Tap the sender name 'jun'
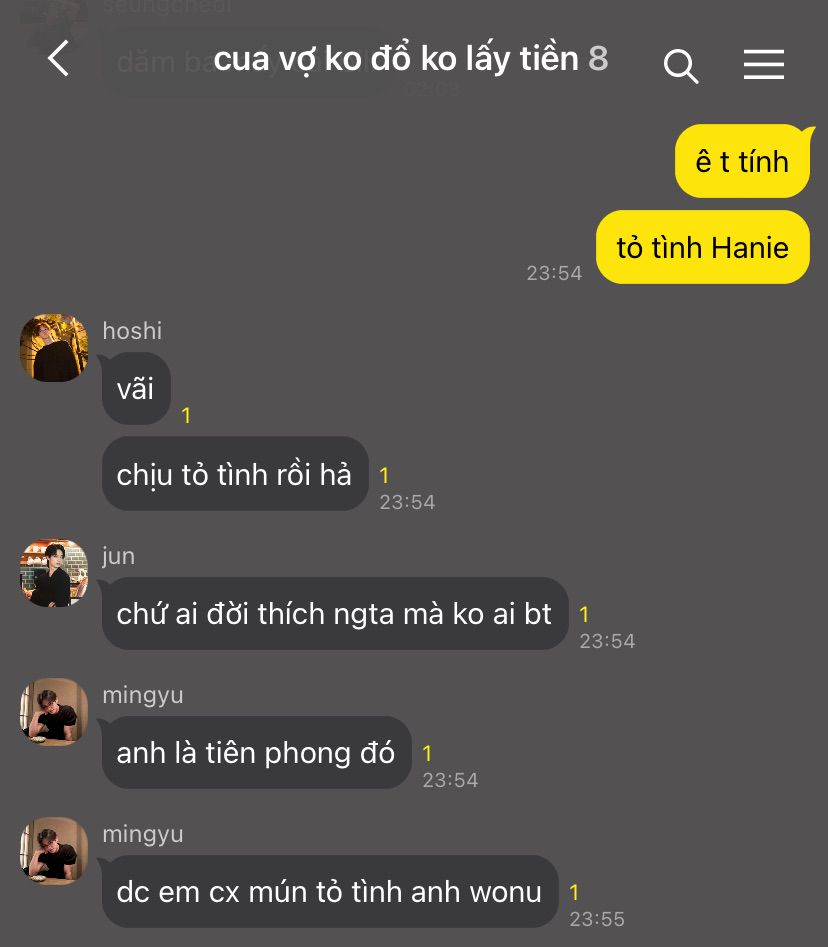 (x=118, y=556)
